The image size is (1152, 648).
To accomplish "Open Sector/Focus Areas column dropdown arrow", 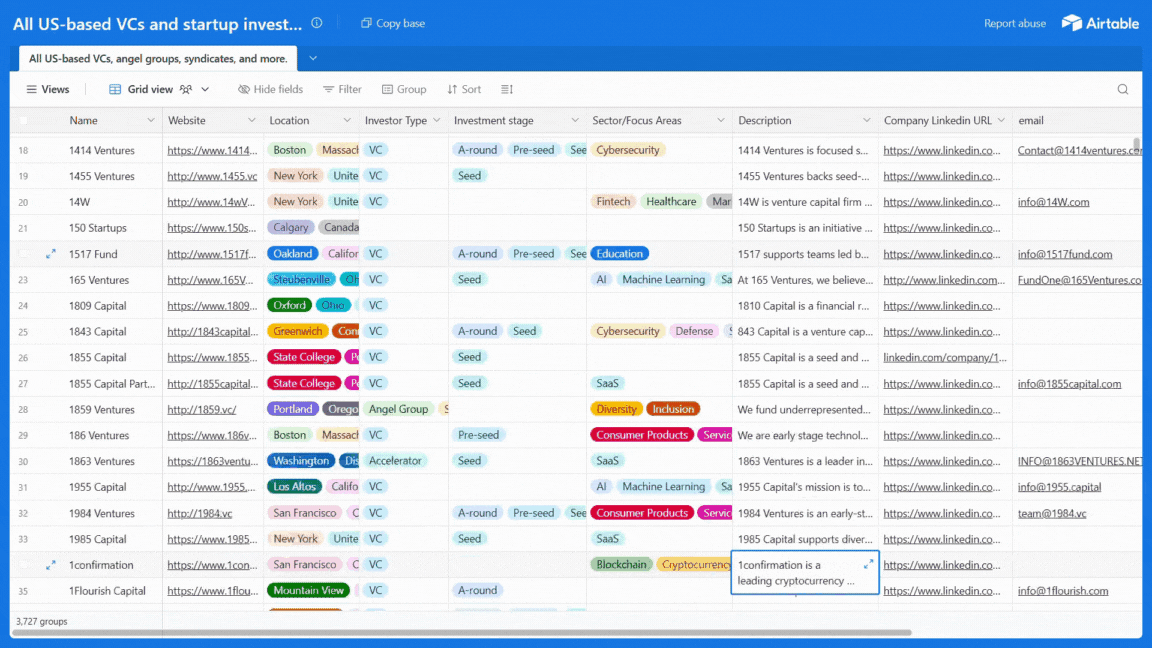I will tap(720, 120).
